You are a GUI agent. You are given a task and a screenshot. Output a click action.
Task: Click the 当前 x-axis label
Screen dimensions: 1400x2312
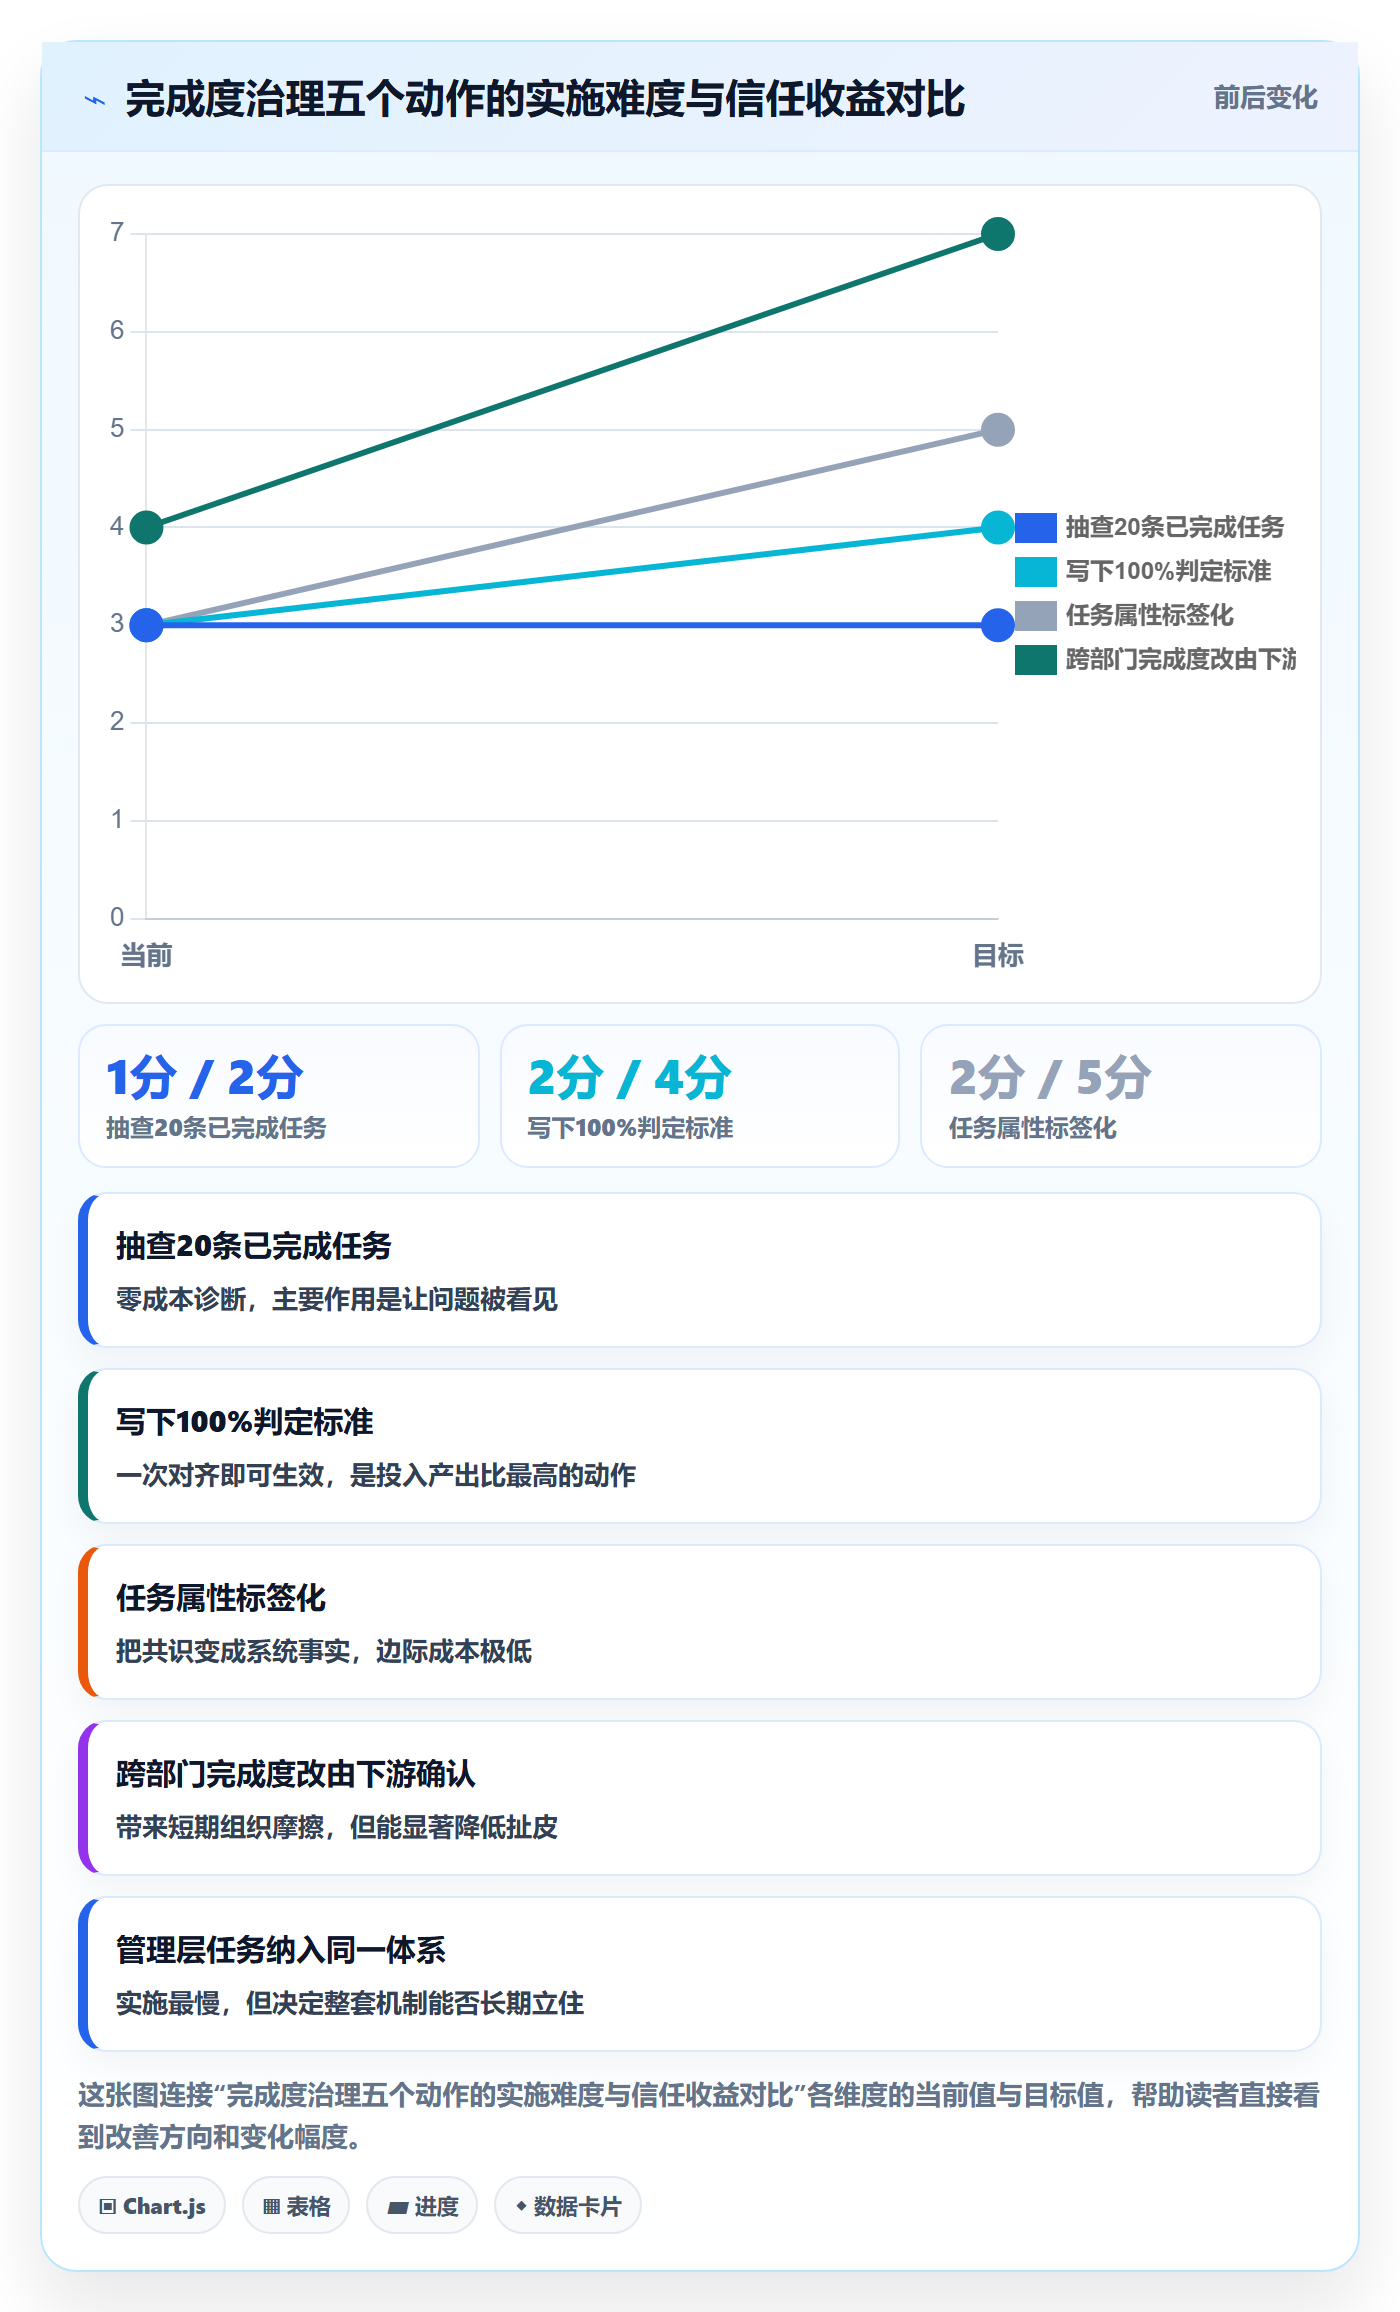(146, 955)
